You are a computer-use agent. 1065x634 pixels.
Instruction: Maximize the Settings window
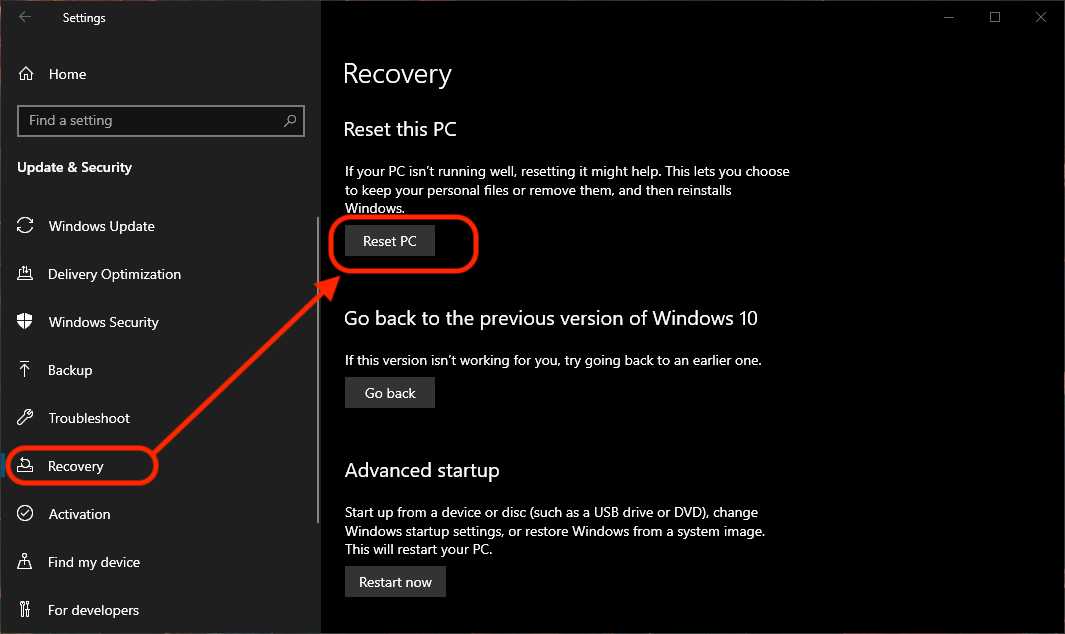pos(995,17)
